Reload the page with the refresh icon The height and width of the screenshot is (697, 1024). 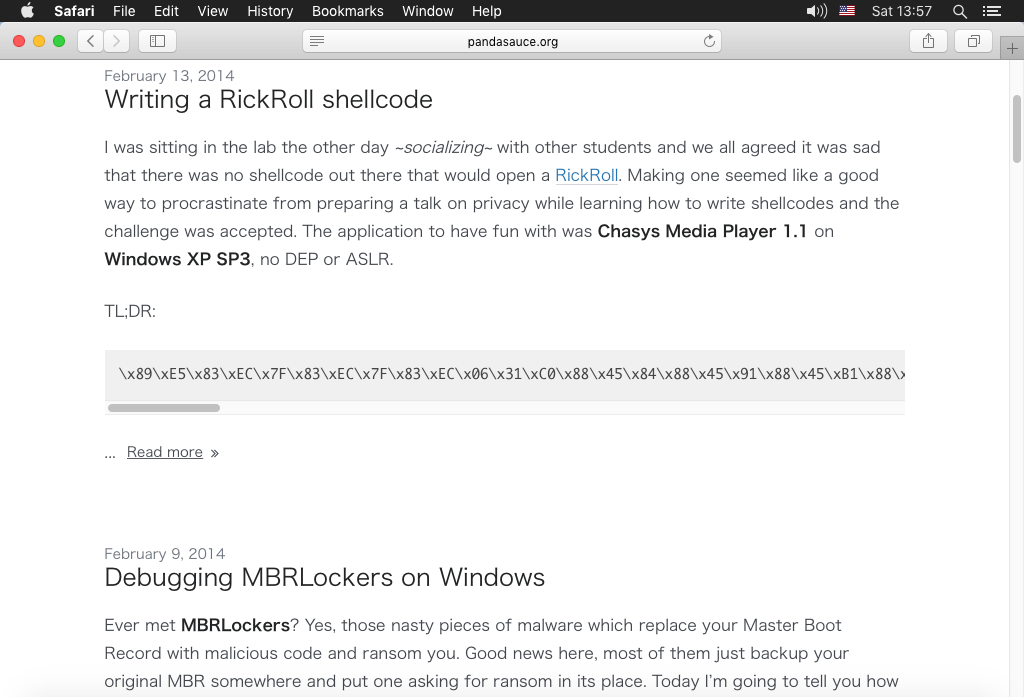(709, 41)
